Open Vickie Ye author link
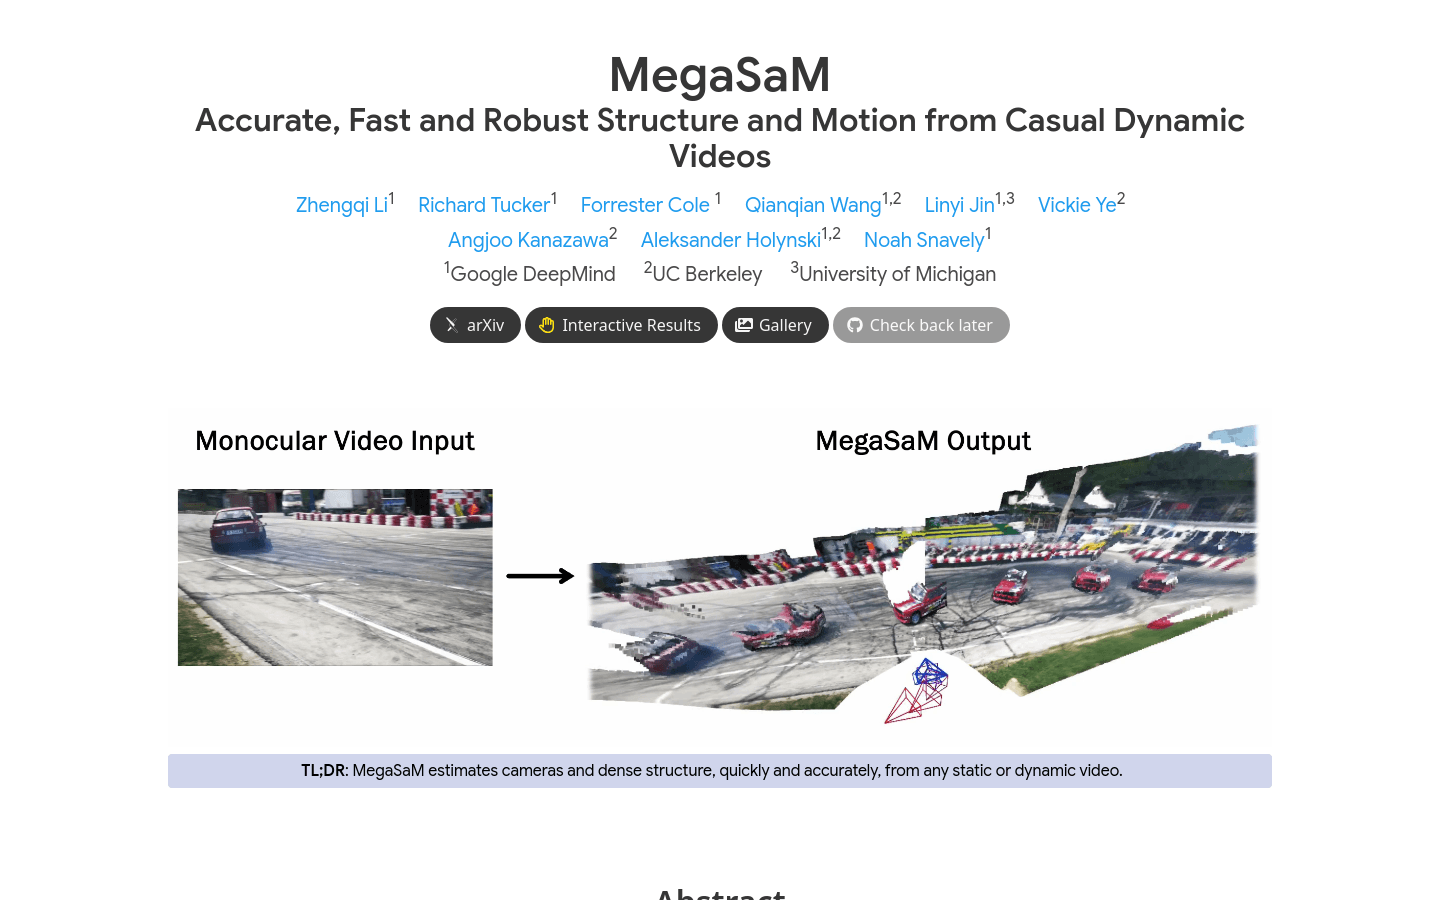Viewport: 1440px width, 900px height. pyautogui.click(x=1077, y=205)
